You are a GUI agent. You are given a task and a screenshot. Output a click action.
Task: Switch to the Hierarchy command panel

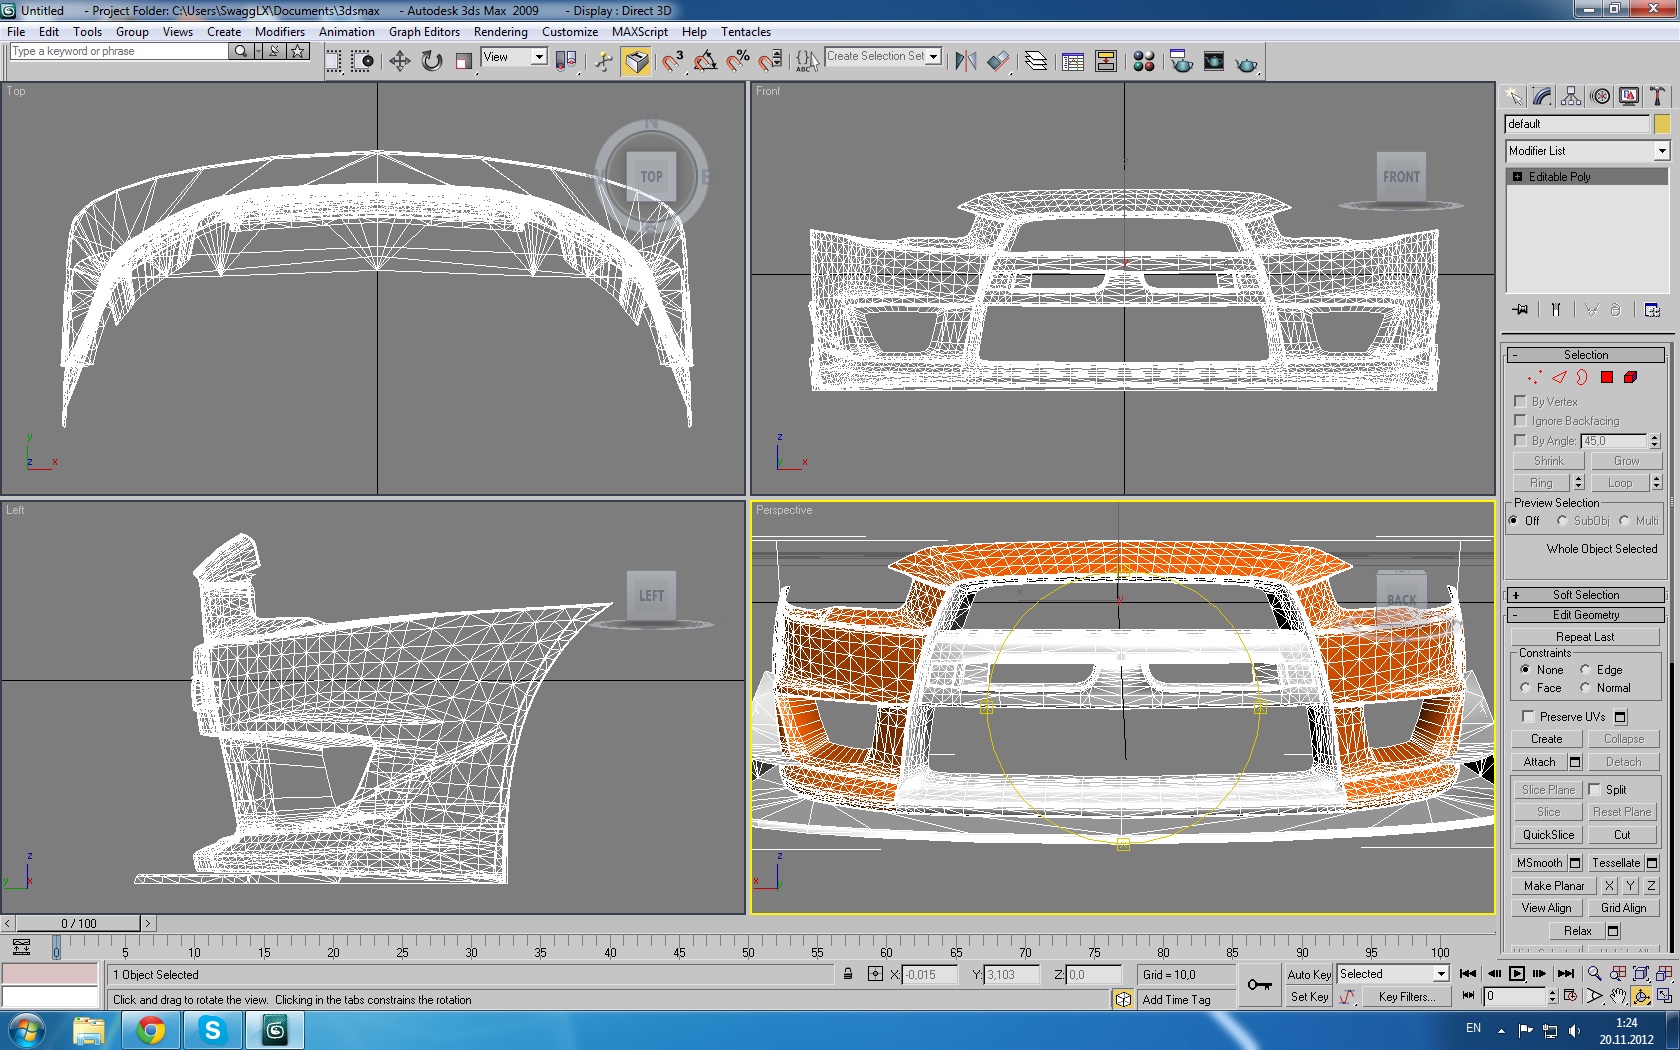click(1571, 96)
